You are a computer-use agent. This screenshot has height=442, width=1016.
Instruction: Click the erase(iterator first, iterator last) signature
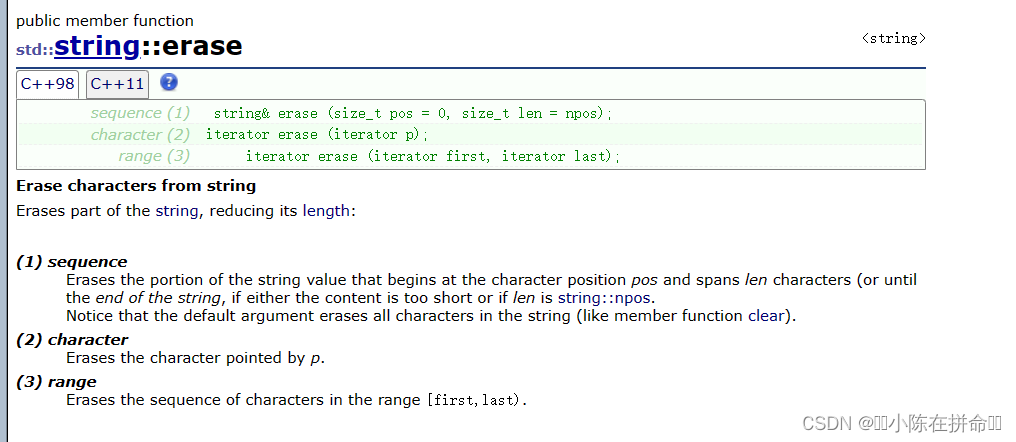433,156
